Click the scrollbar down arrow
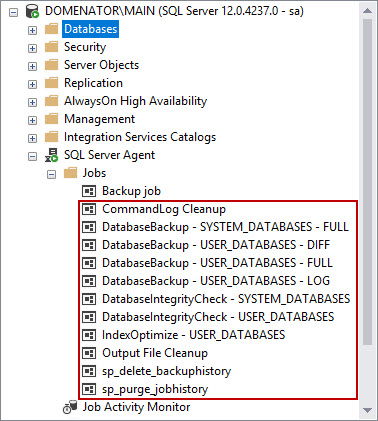 click(367, 410)
